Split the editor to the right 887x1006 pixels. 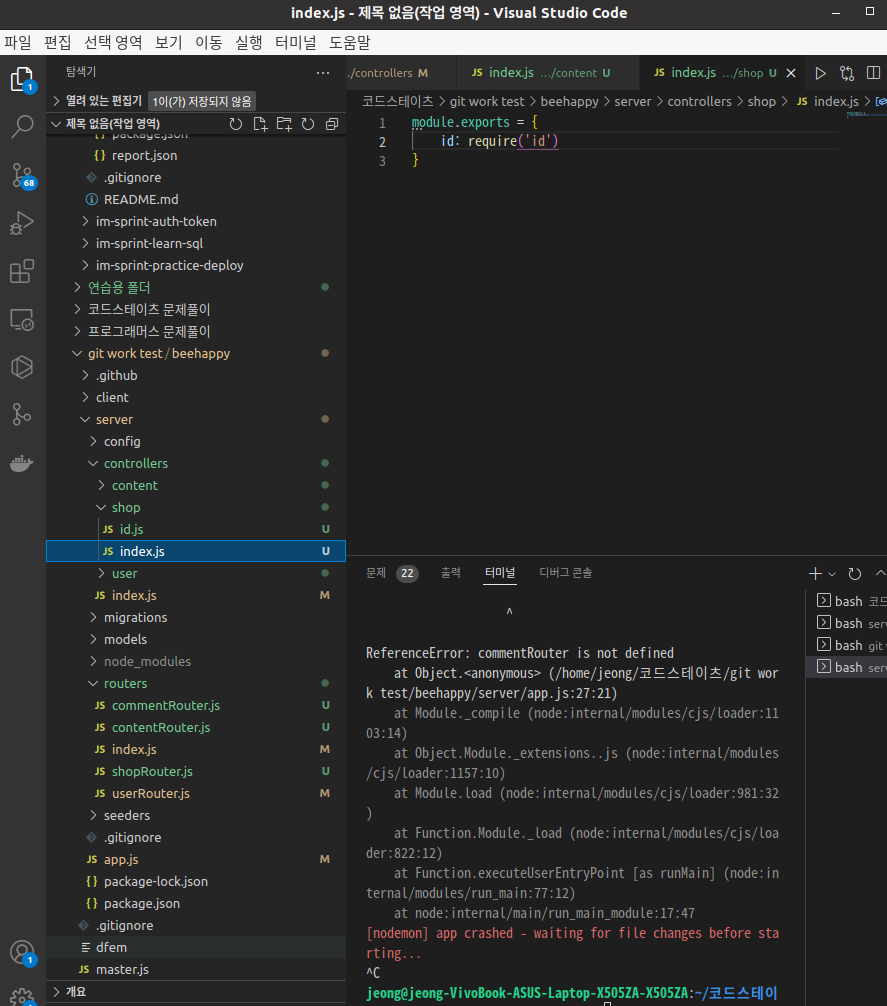point(873,73)
